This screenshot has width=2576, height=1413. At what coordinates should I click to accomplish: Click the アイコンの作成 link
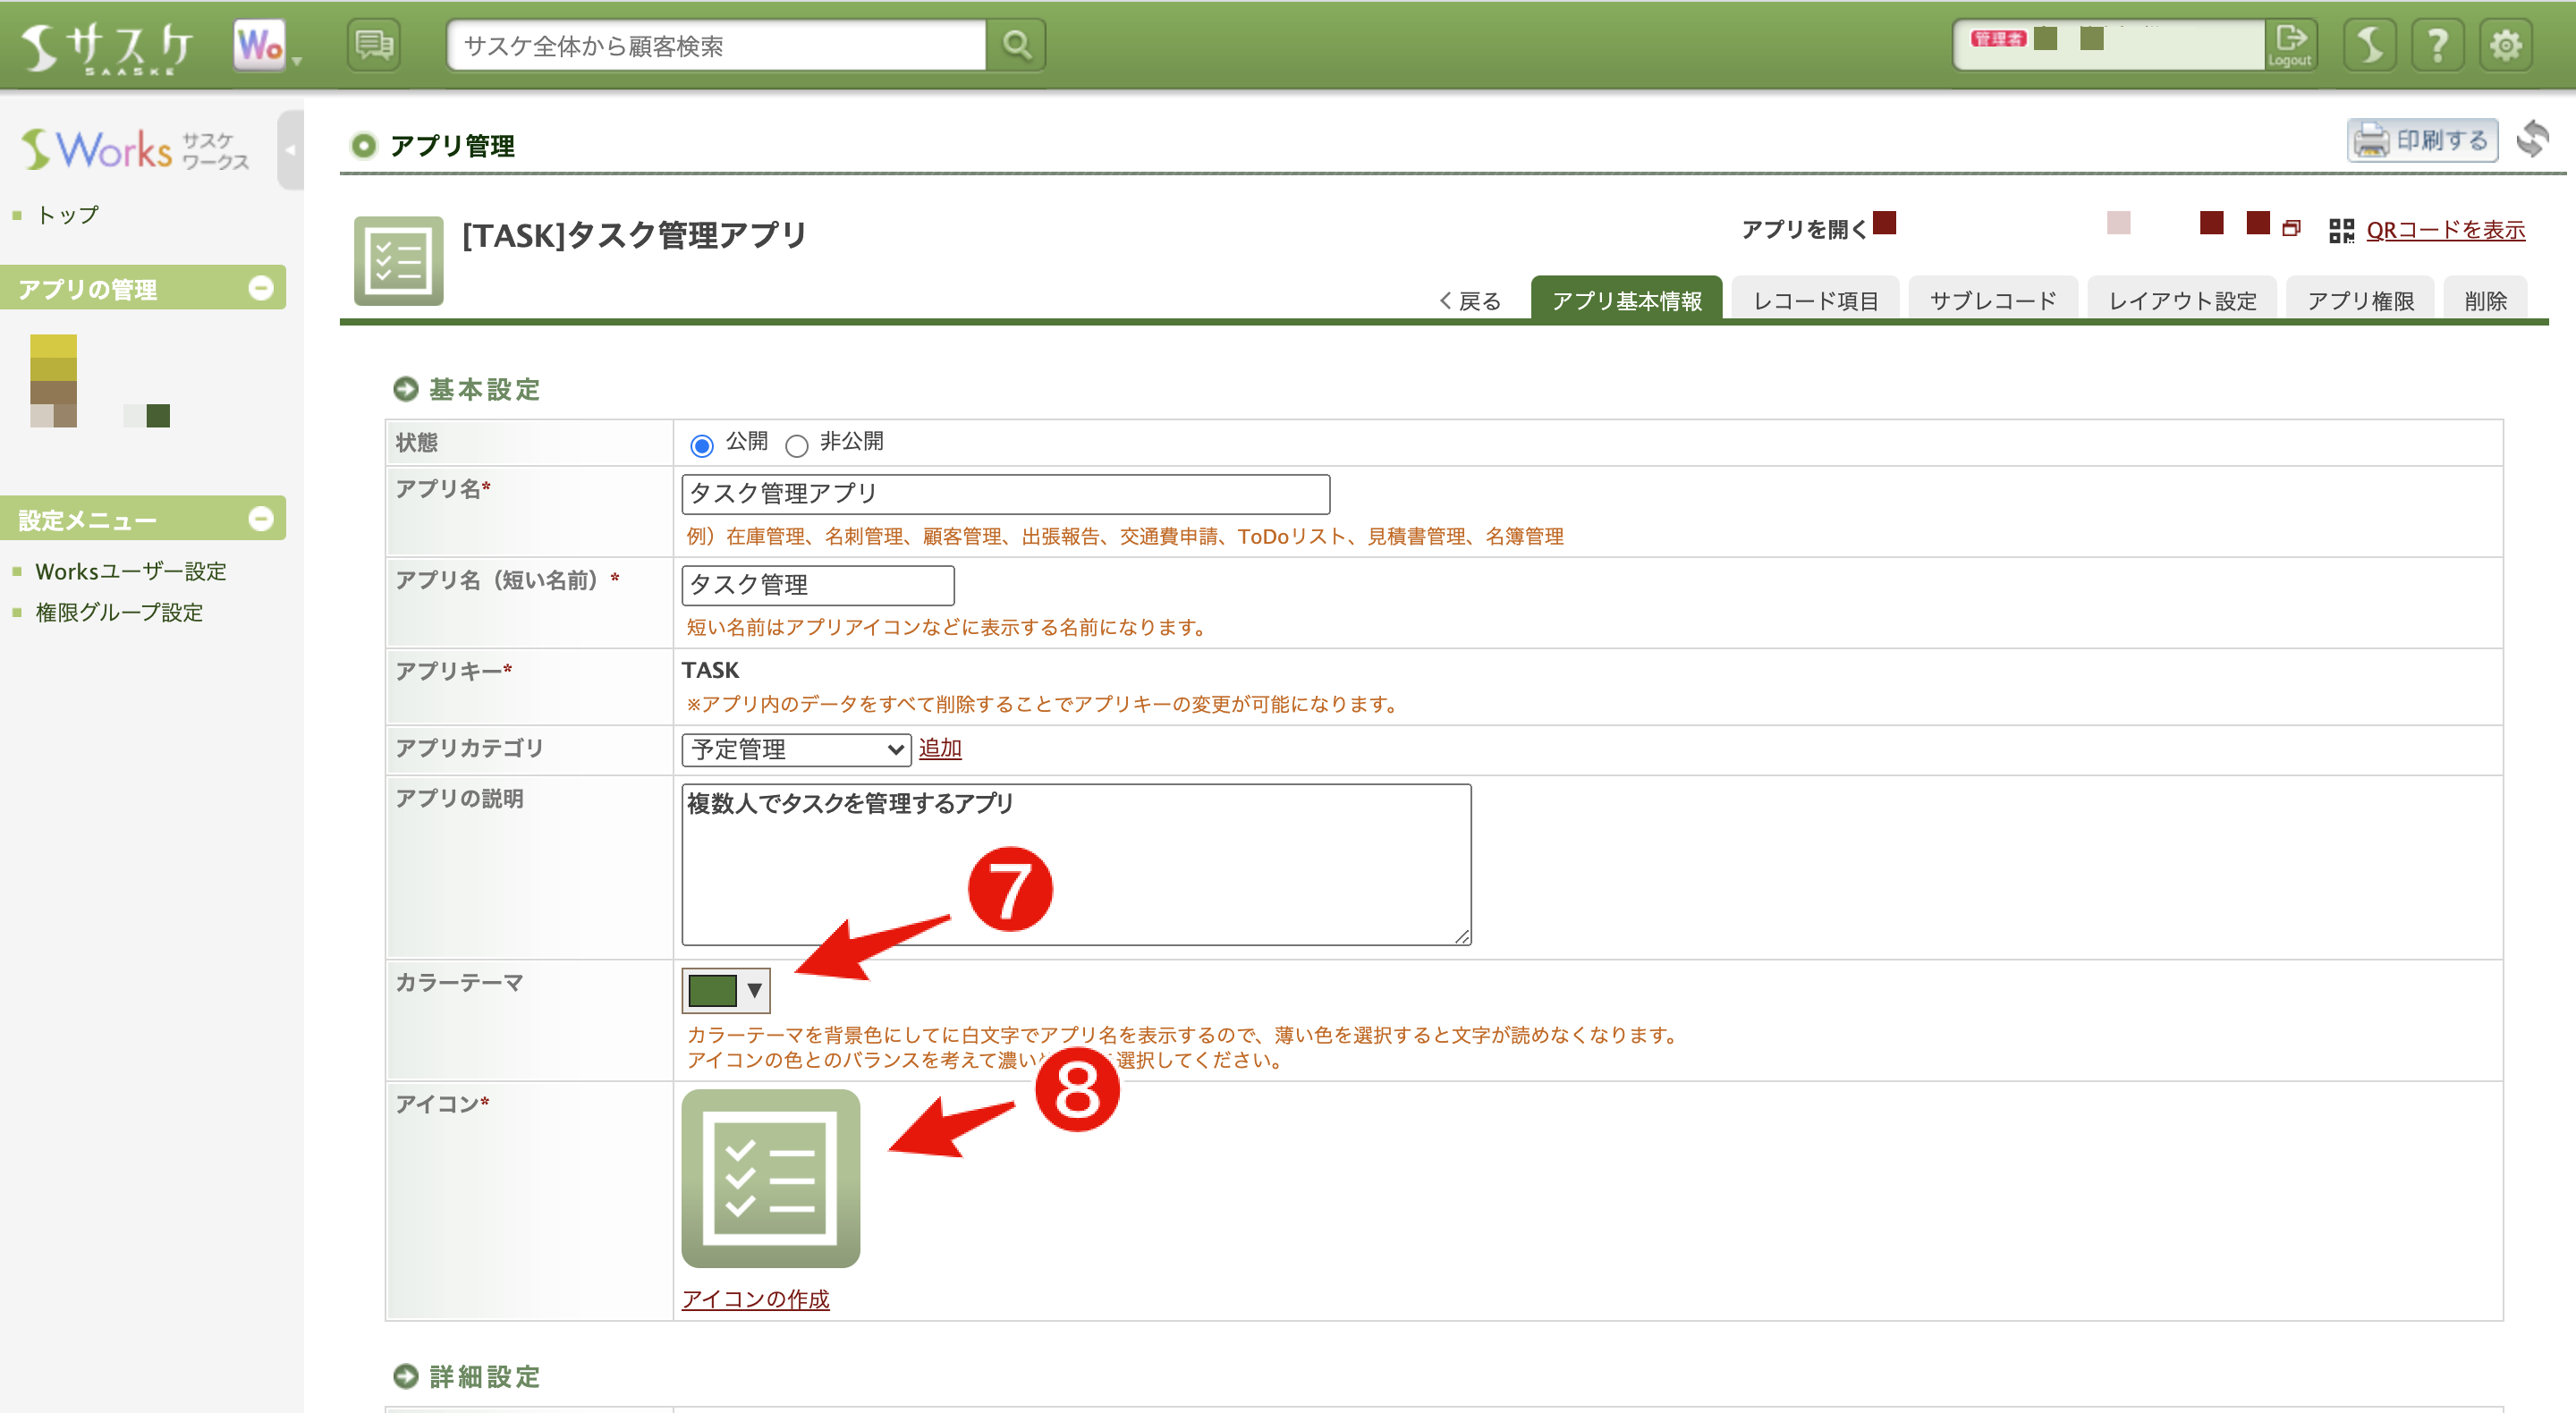(757, 1299)
